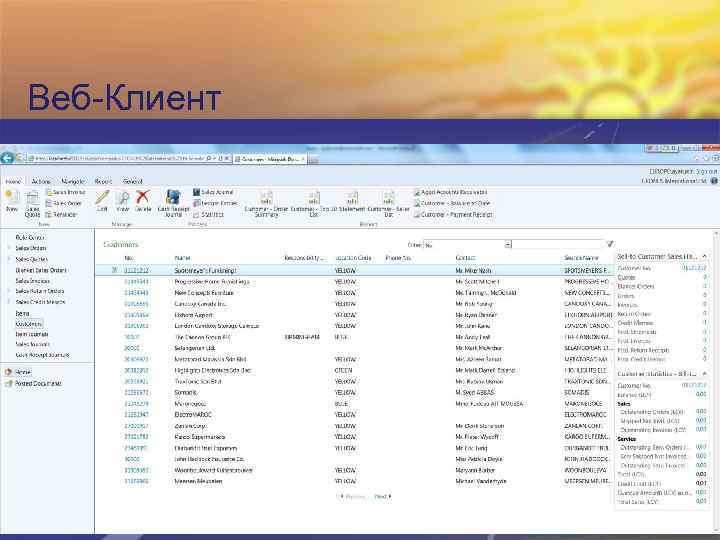This screenshot has width=720, height=540.
Task: Select the Progressive Home Furnishings row
Action: (354, 281)
